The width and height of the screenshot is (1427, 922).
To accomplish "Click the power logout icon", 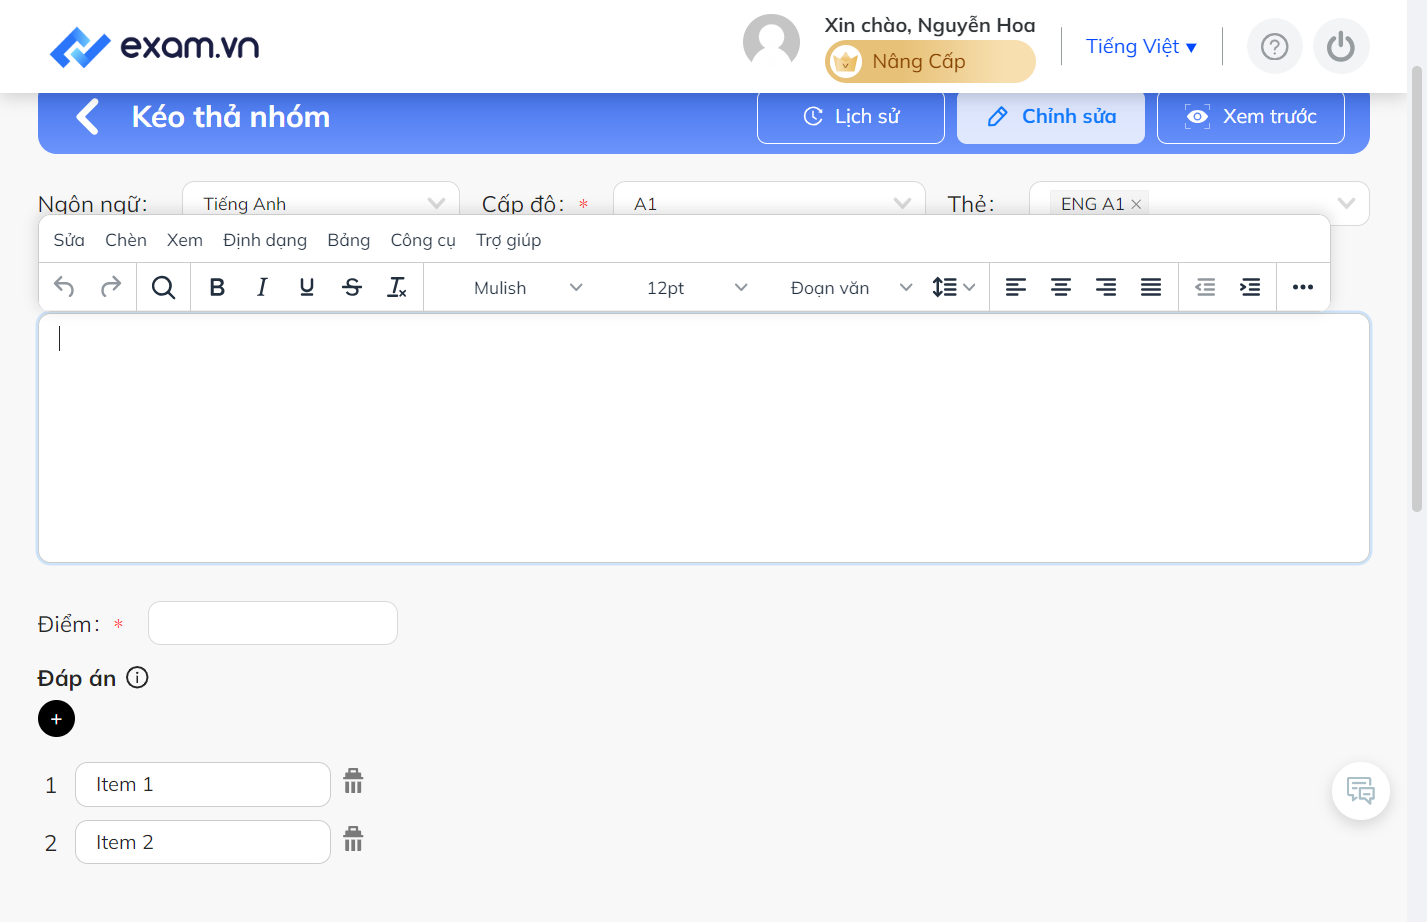I will click(x=1341, y=46).
